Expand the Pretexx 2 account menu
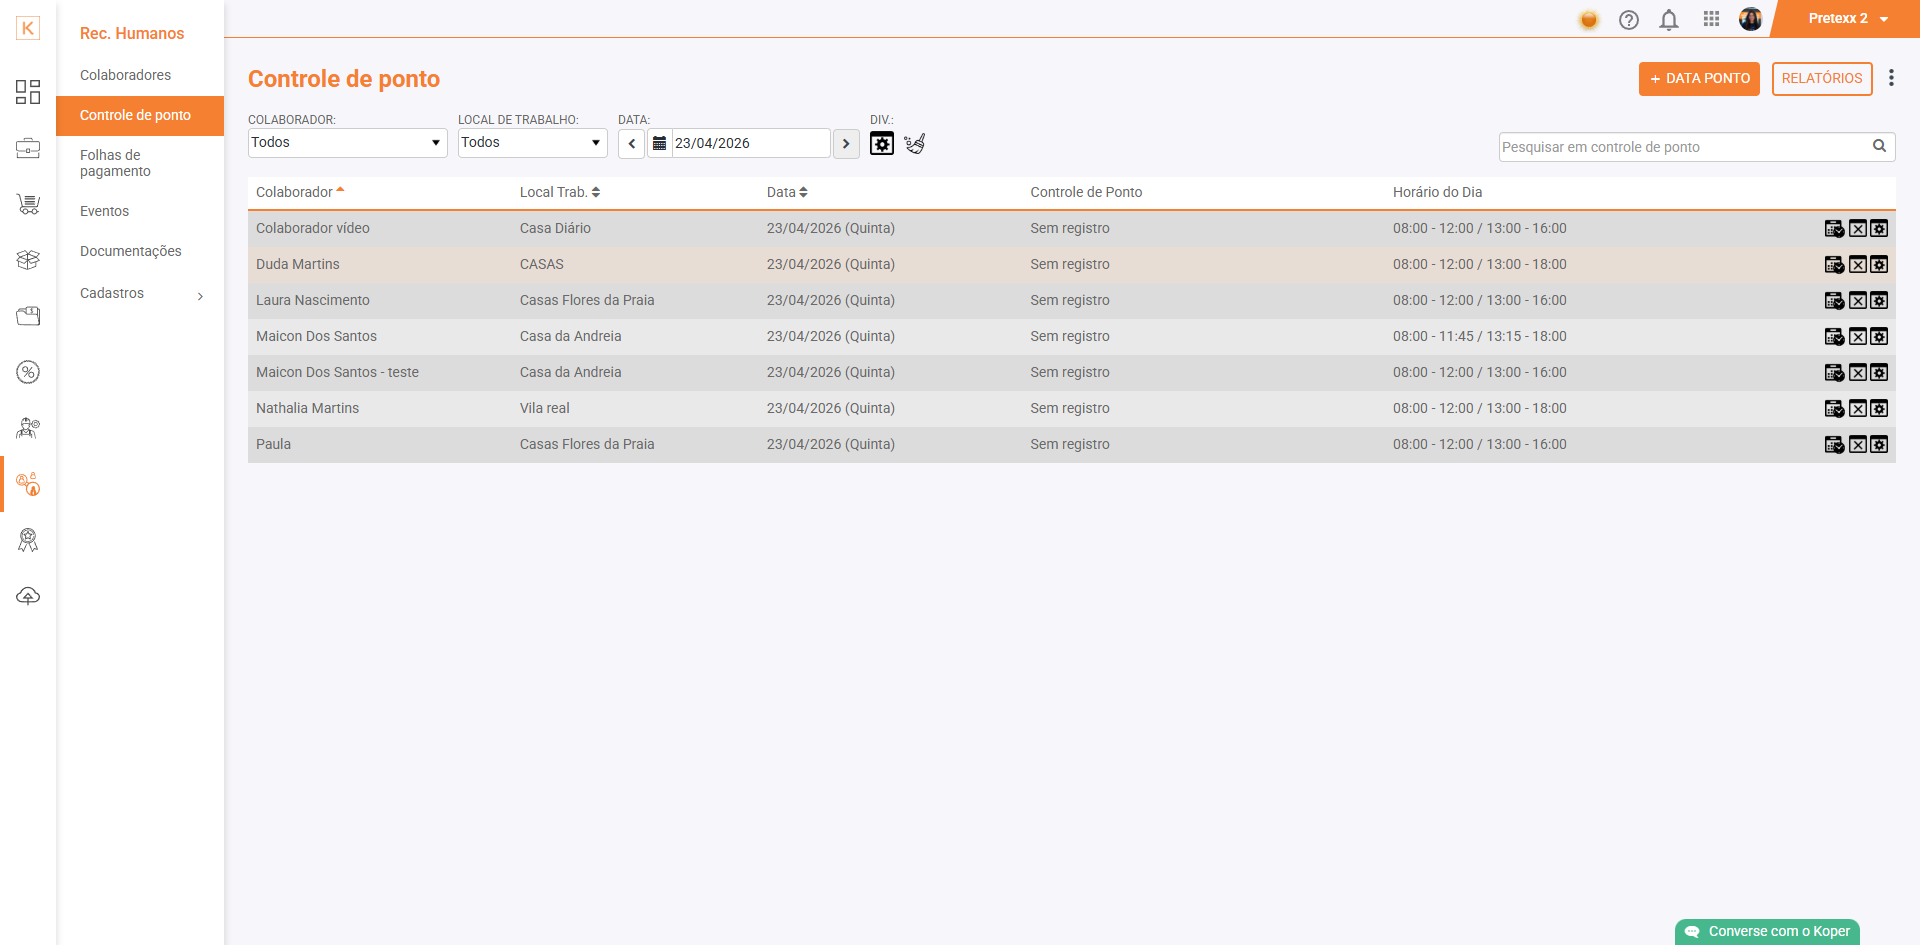Image resolution: width=1920 pixels, height=945 pixels. 1848,19
